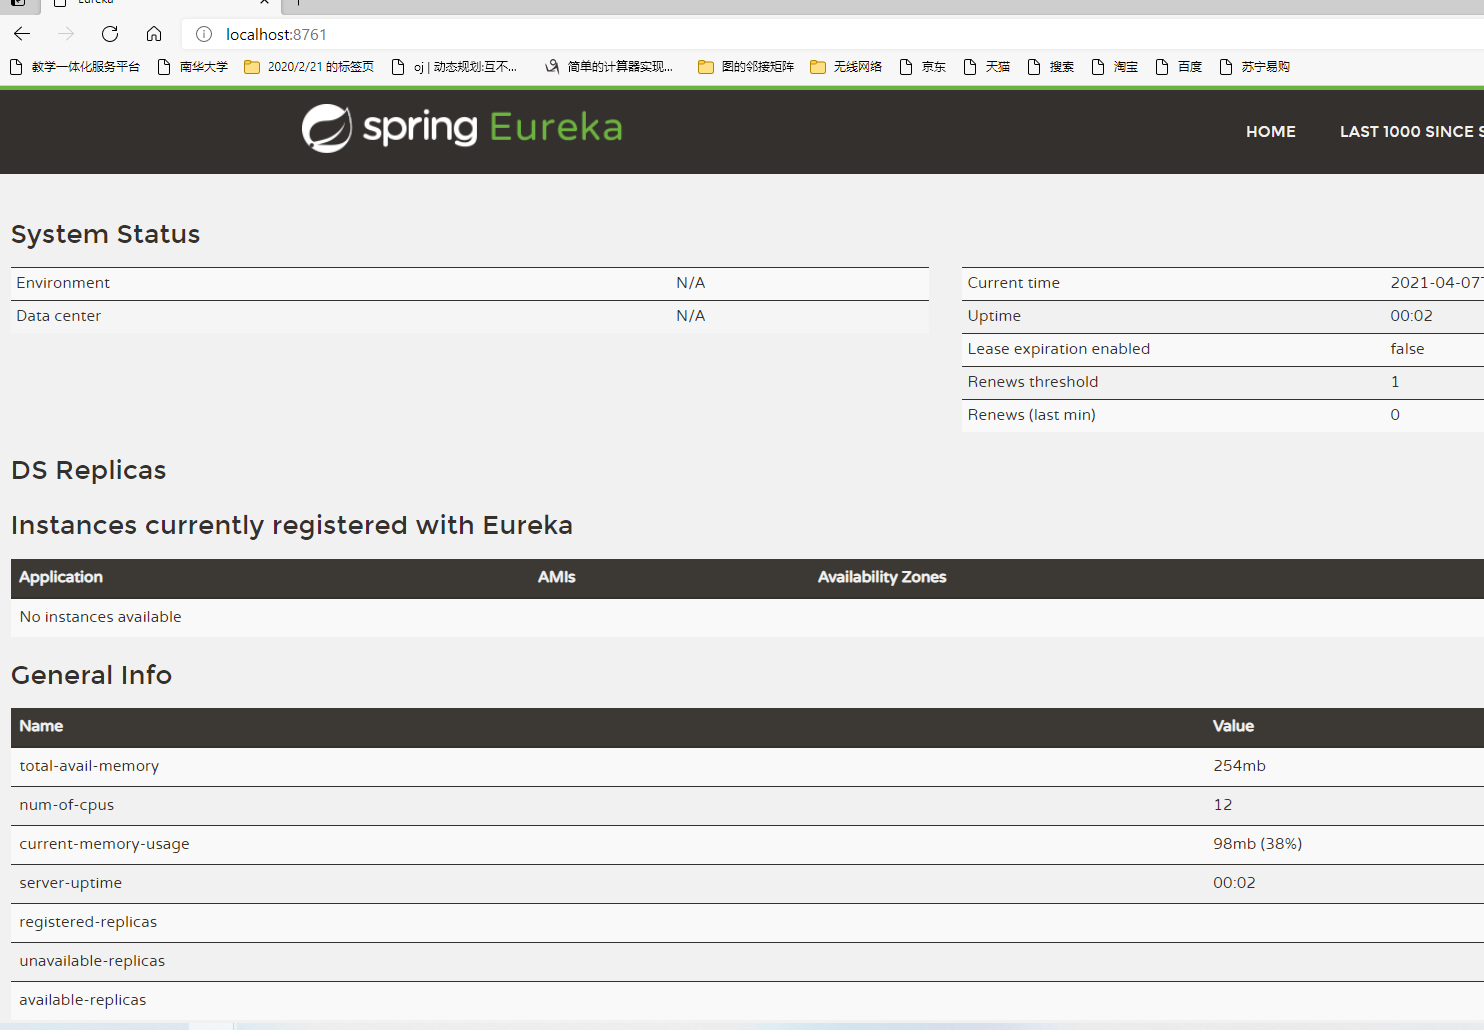Image resolution: width=1484 pixels, height=1030 pixels.
Task: Click the DS Replicas heading
Action: (x=89, y=470)
